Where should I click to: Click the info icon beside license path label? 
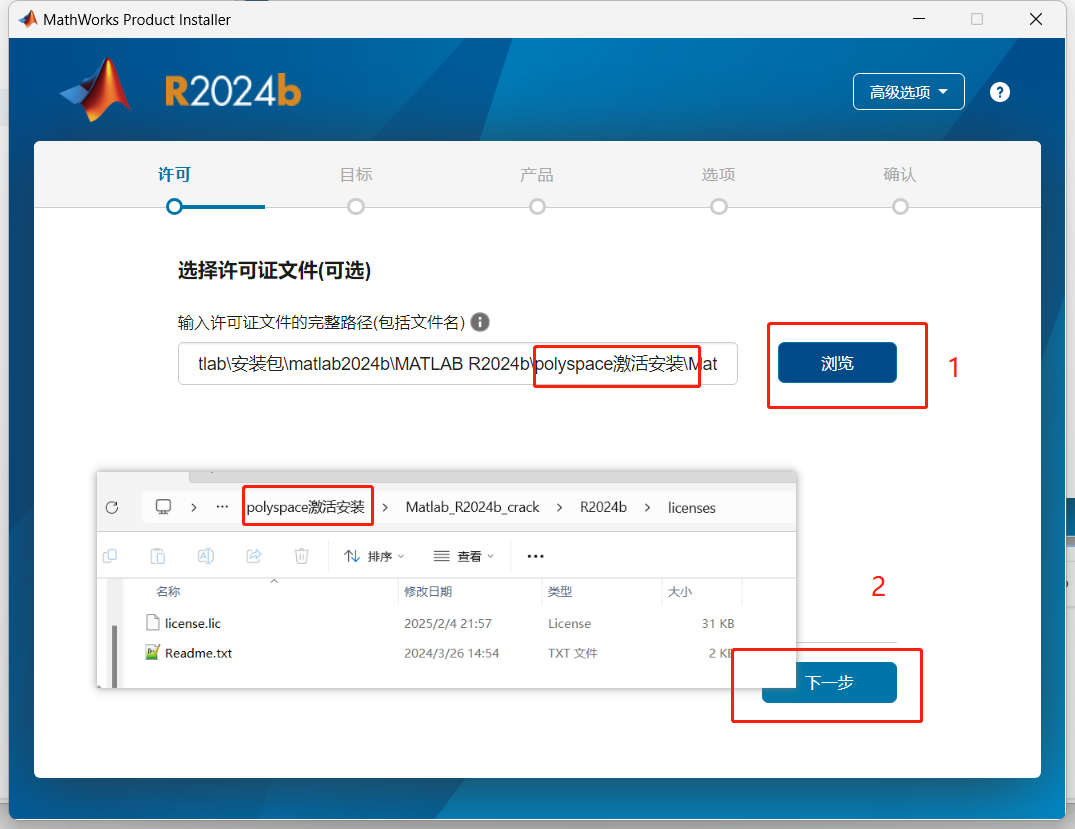[x=480, y=322]
